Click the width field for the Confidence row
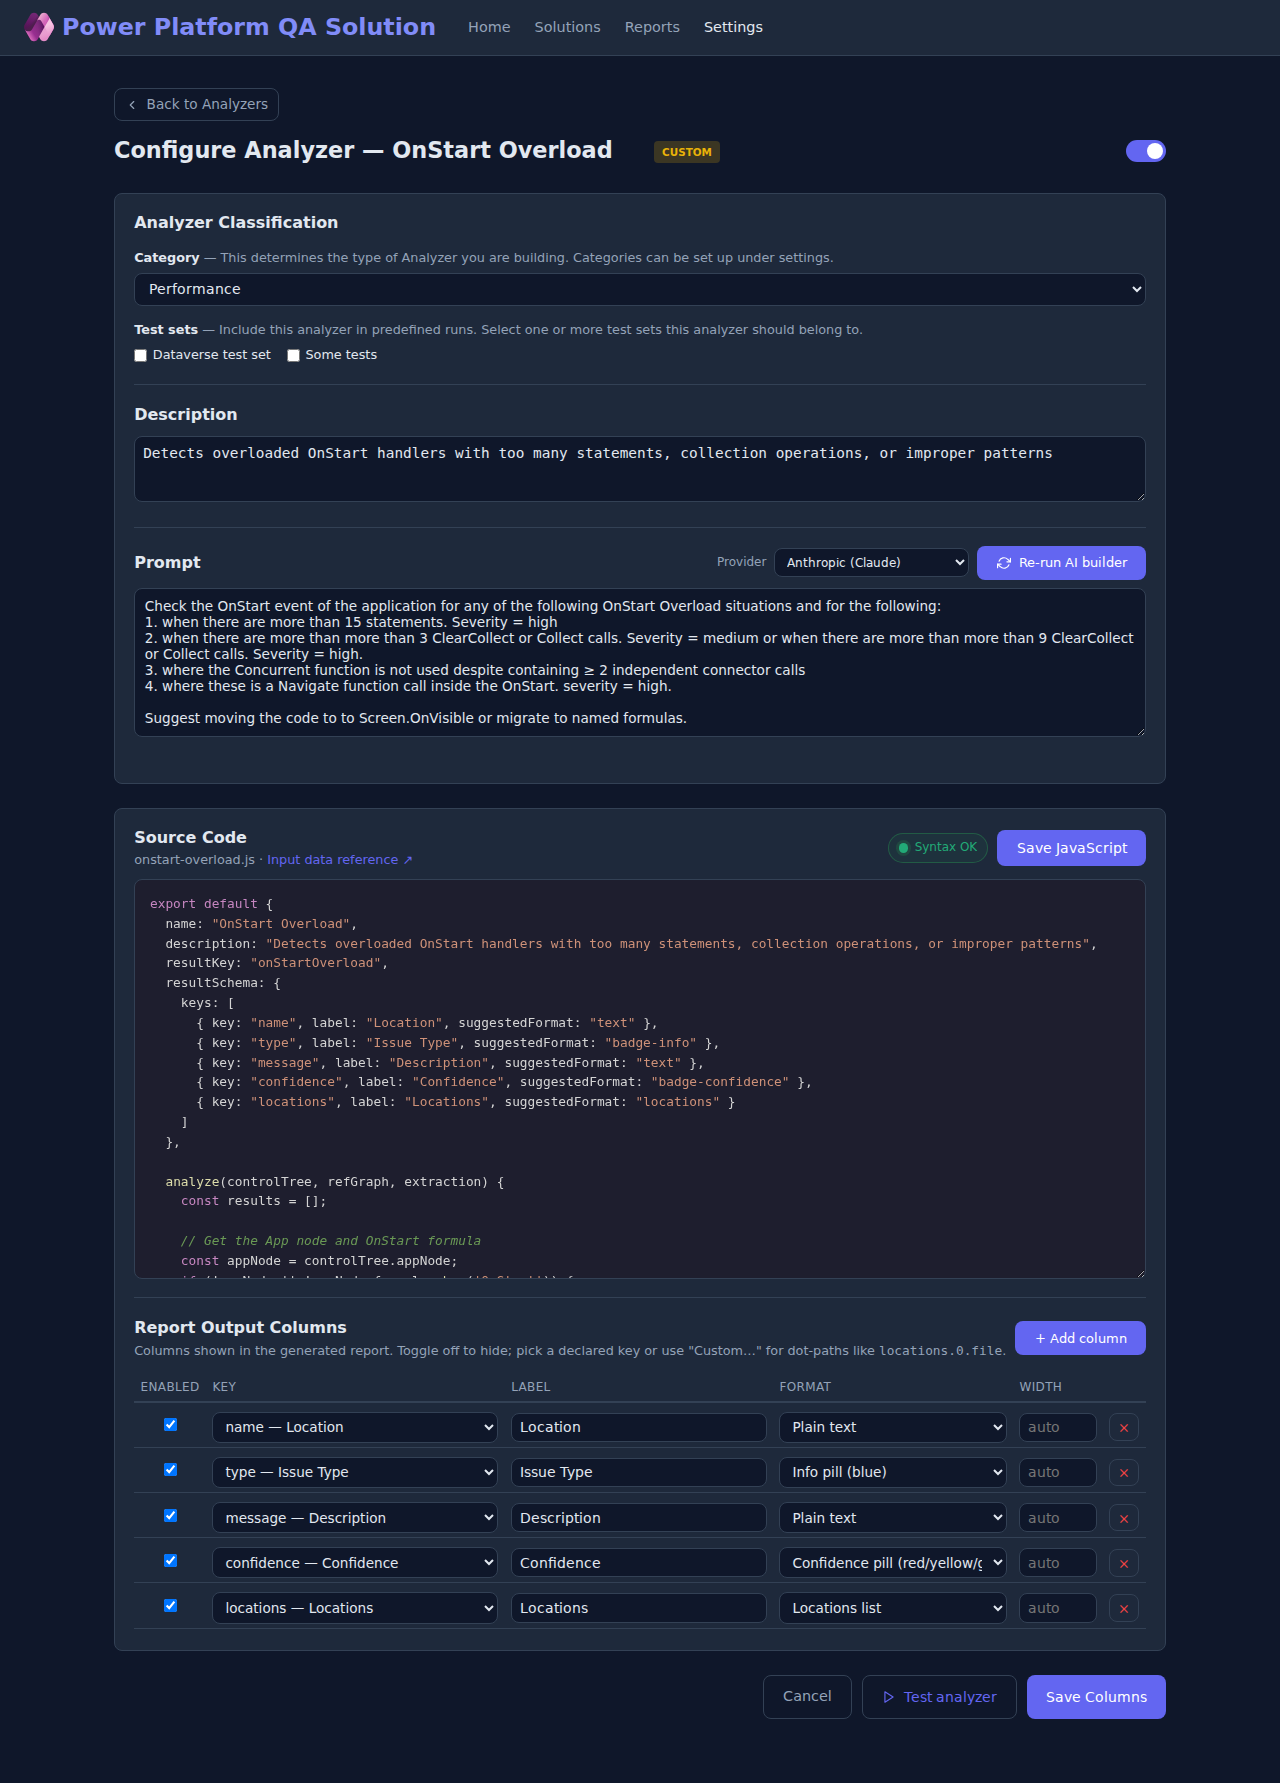Screen dimensions: 1280x1783 pyautogui.click(x=1058, y=1563)
